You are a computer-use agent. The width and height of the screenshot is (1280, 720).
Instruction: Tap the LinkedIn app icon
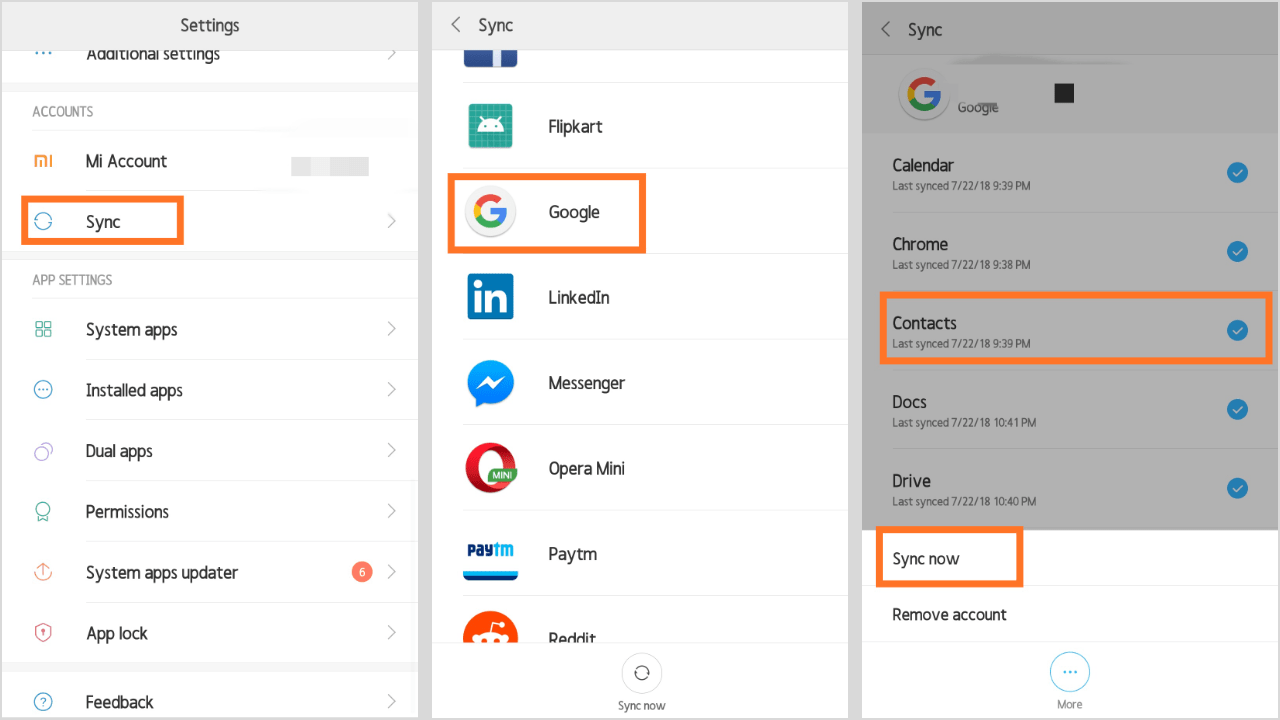coord(490,297)
